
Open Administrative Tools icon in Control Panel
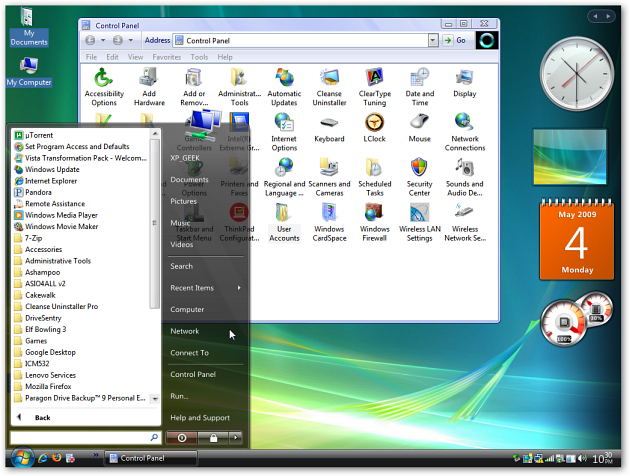click(x=239, y=87)
